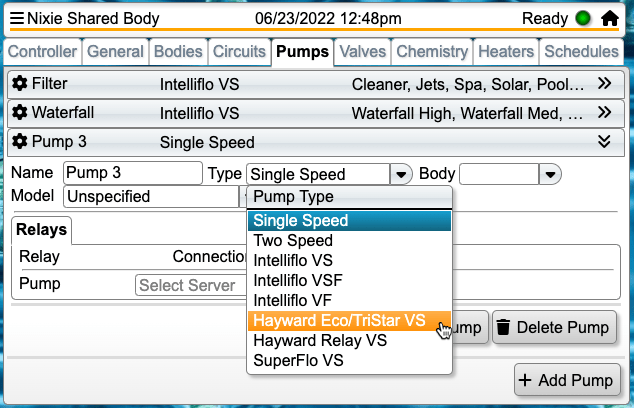Choose Hayward Relay VS pump type
Screen dimensions: 634x408
click(349, 340)
